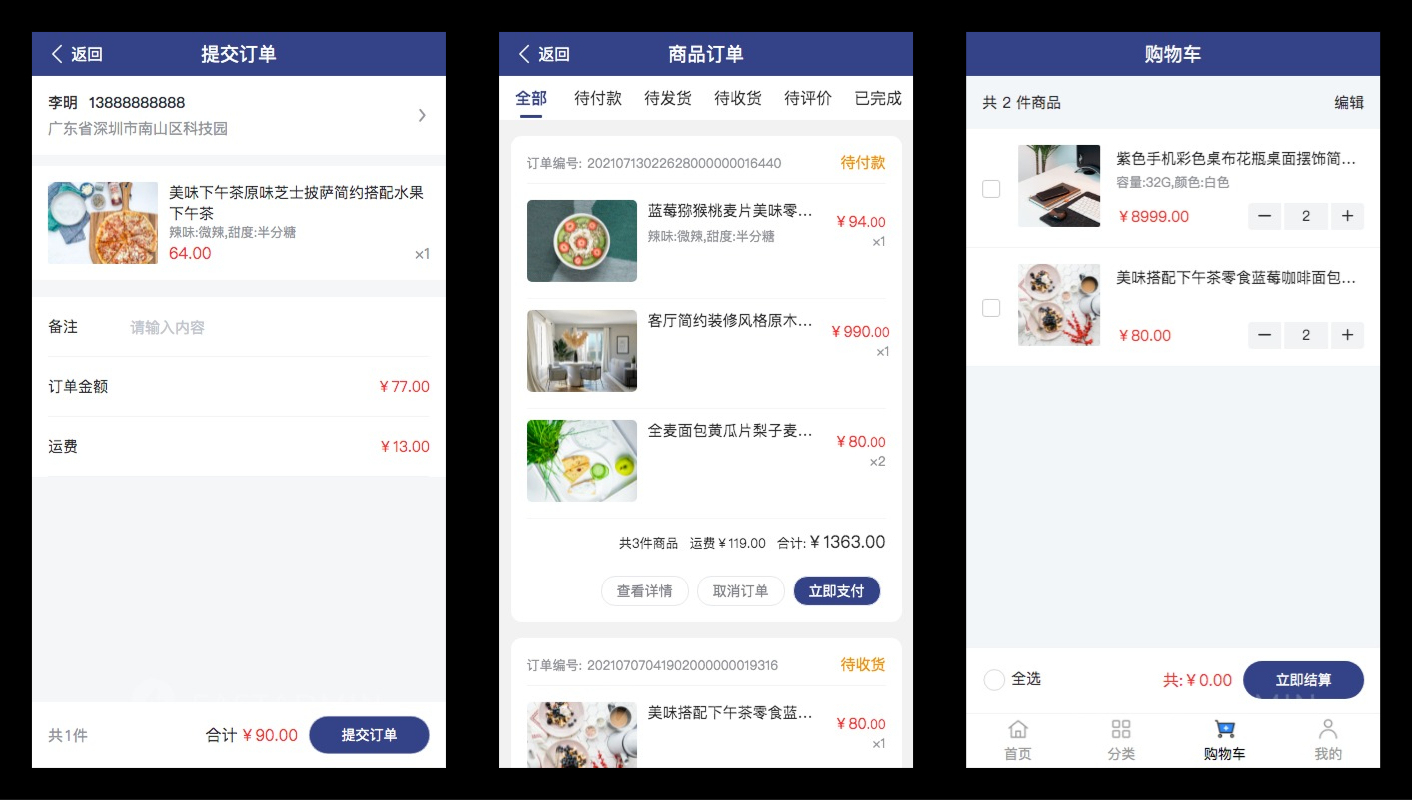The height and width of the screenshot is (800, 1412).
Task: Go back from the 商品订单 screen
Action: click(544, 54)
